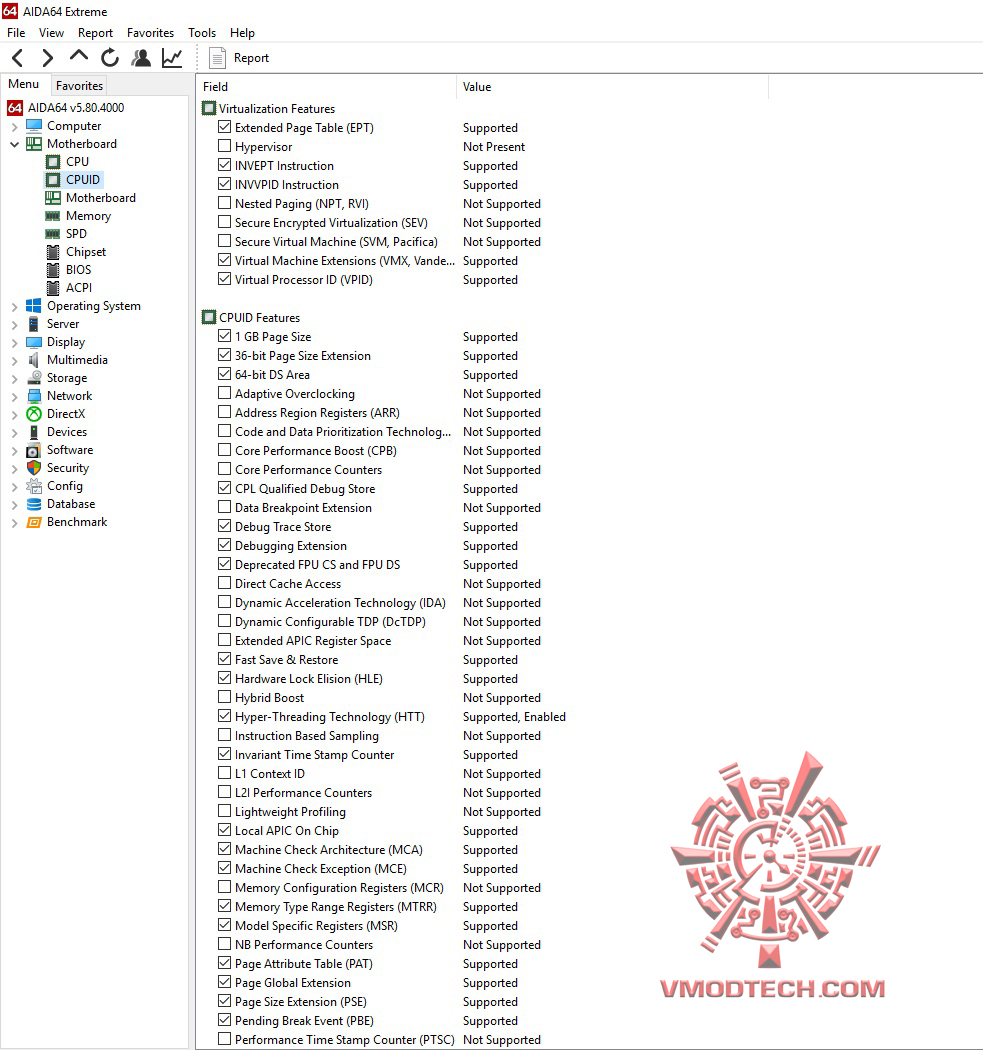Expand the Computer tree node
The image size is (983, 1050).
point(14,127)
